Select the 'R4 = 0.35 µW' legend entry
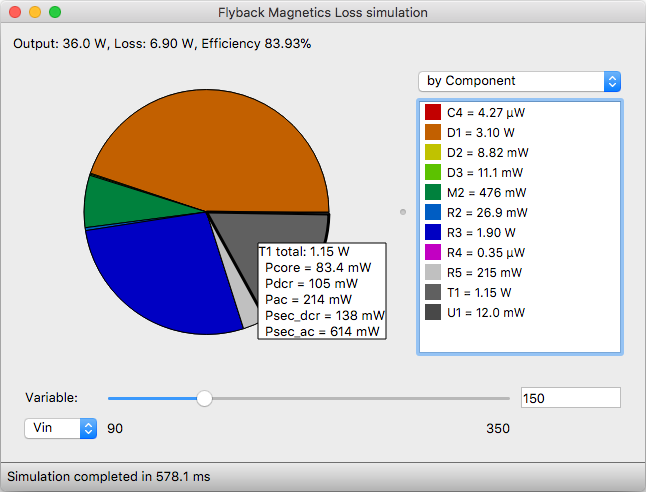Viewport: 646px width, 492px height. [x=486, y=253]
